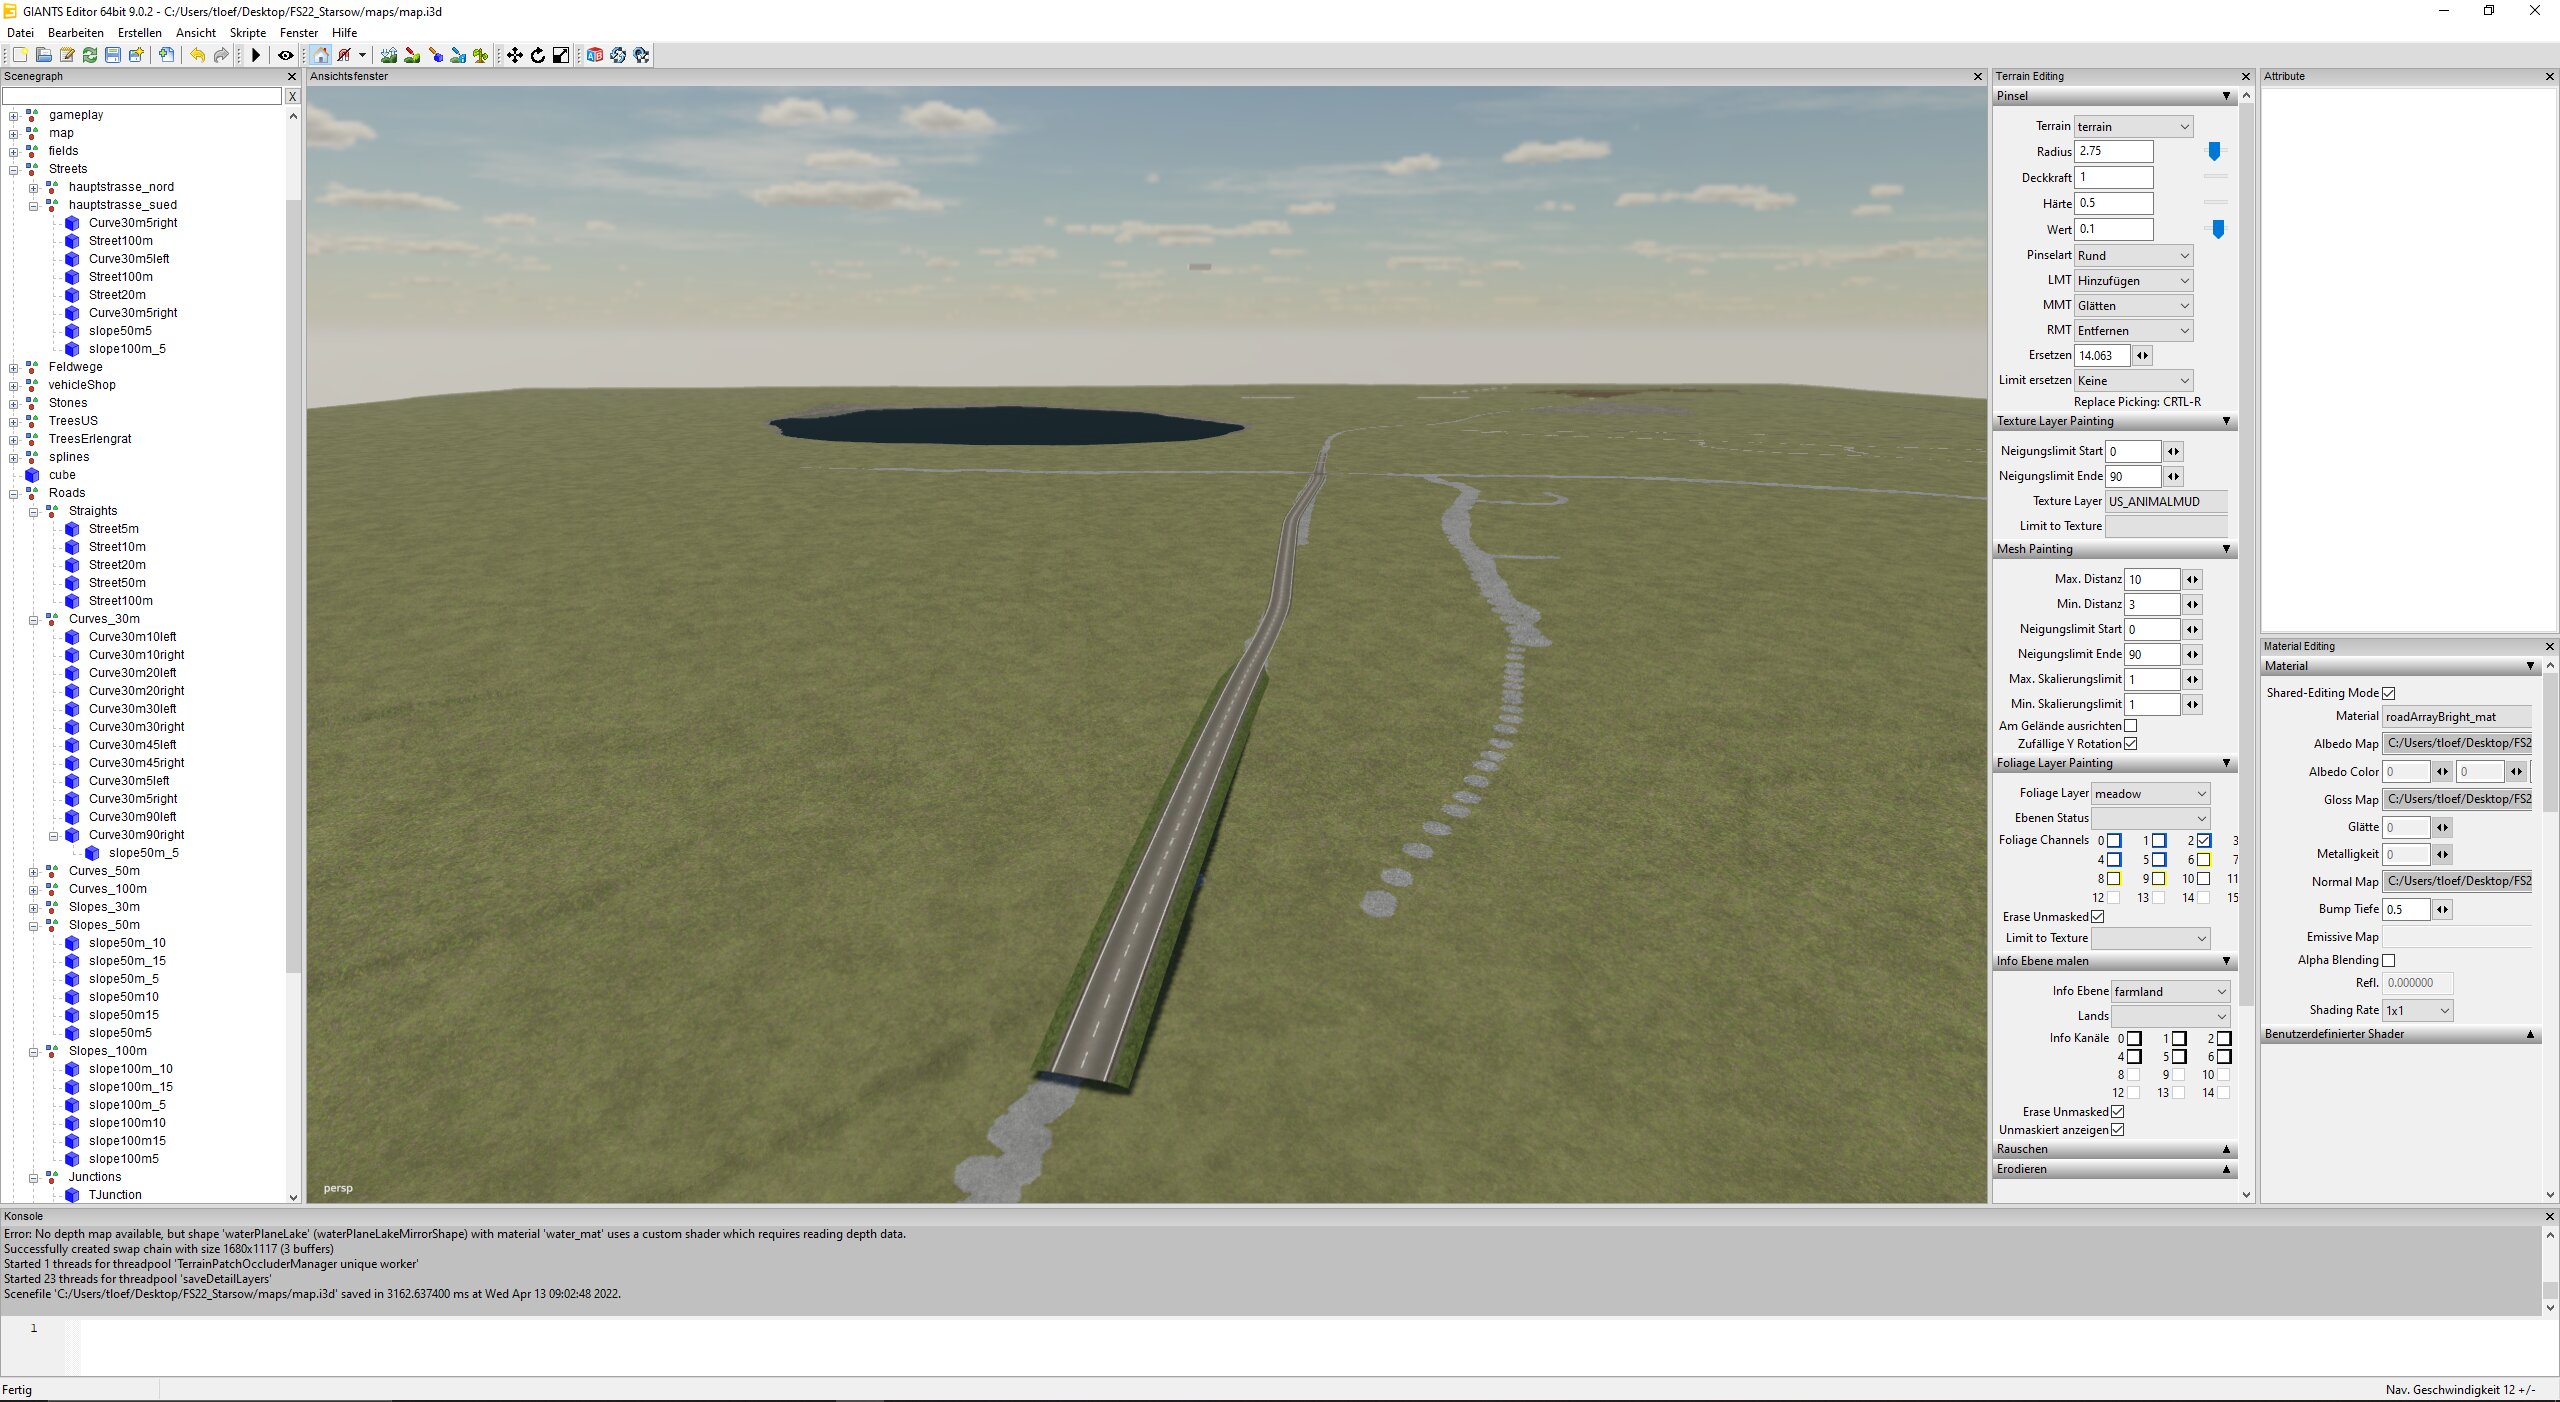The image size is (2560, 1402).
Task: Open the Erstellen menu
Action: [x=139, y=33]
